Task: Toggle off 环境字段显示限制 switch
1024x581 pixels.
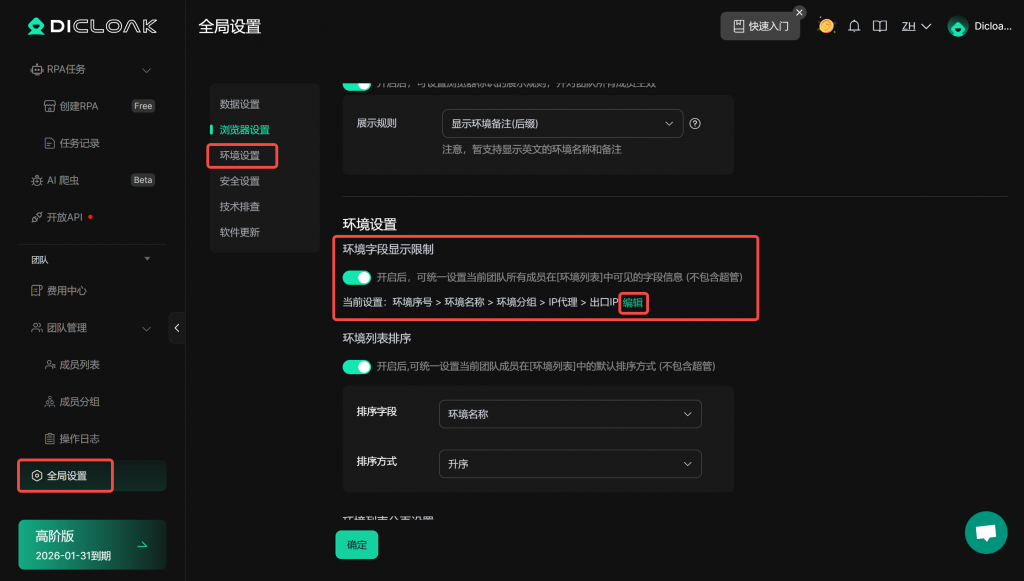Action: pos(357,277)
